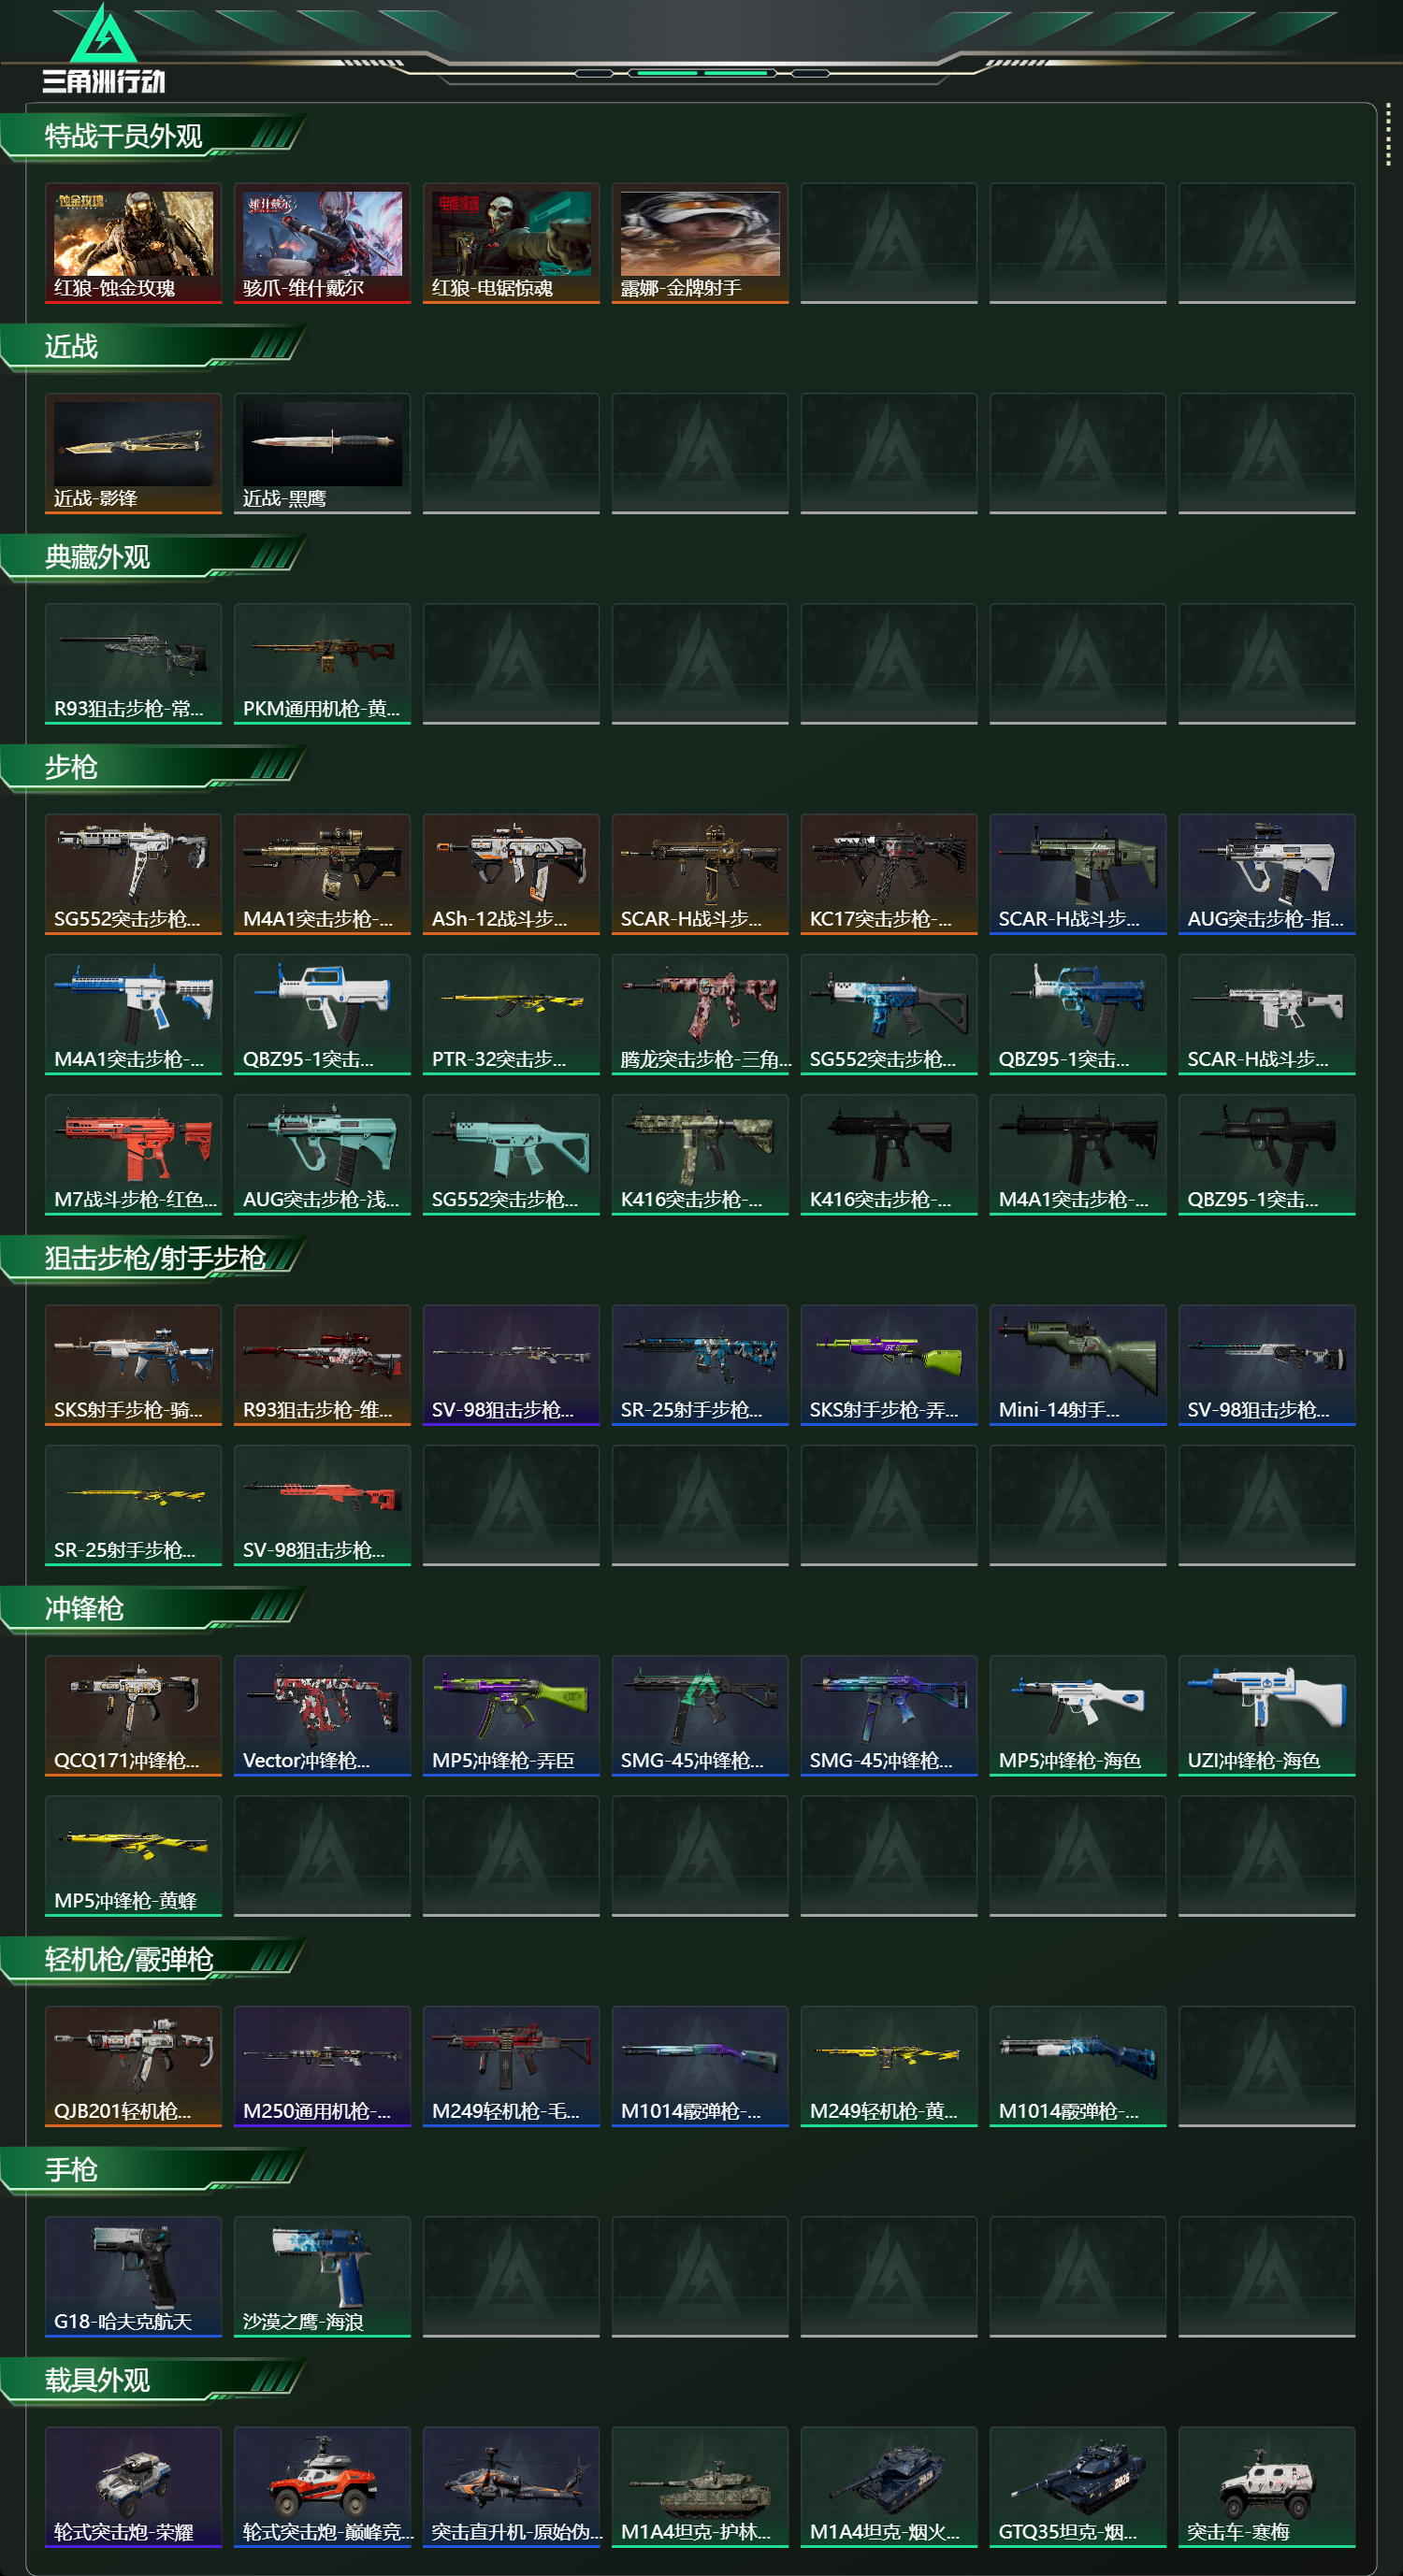Screen dimensions: 1403x2576
Task: Click the 突击车-寒梅 vehicle skin
Action: pyautogui.click(x=1267, y=2487)
